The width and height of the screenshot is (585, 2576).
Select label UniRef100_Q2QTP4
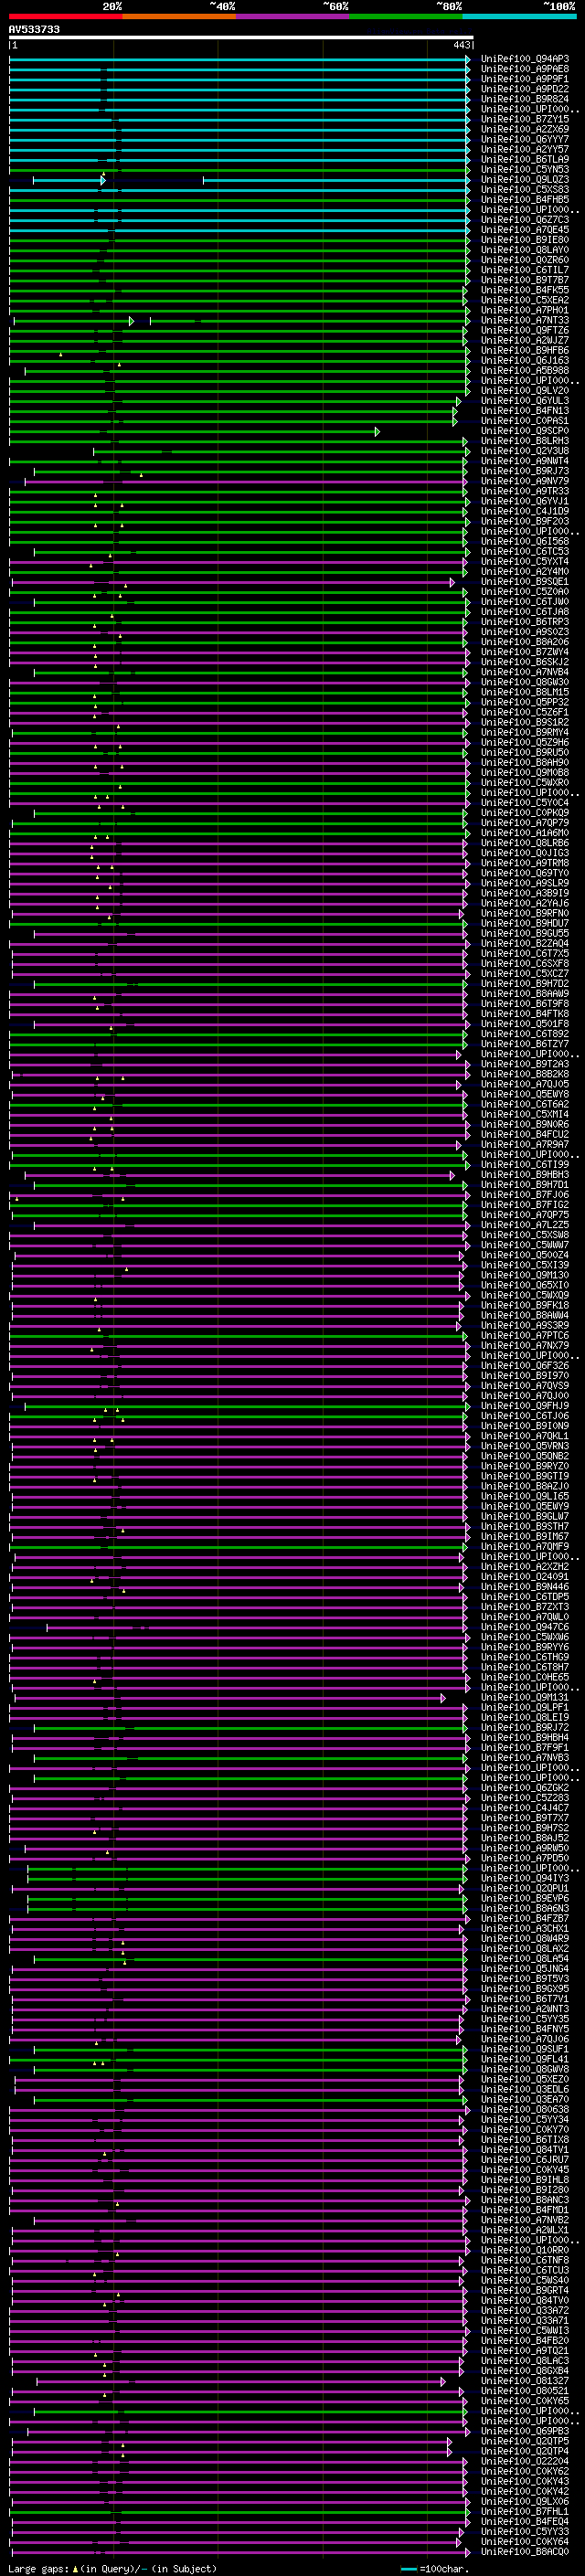pyautogui.click(x=525, y=2450)
